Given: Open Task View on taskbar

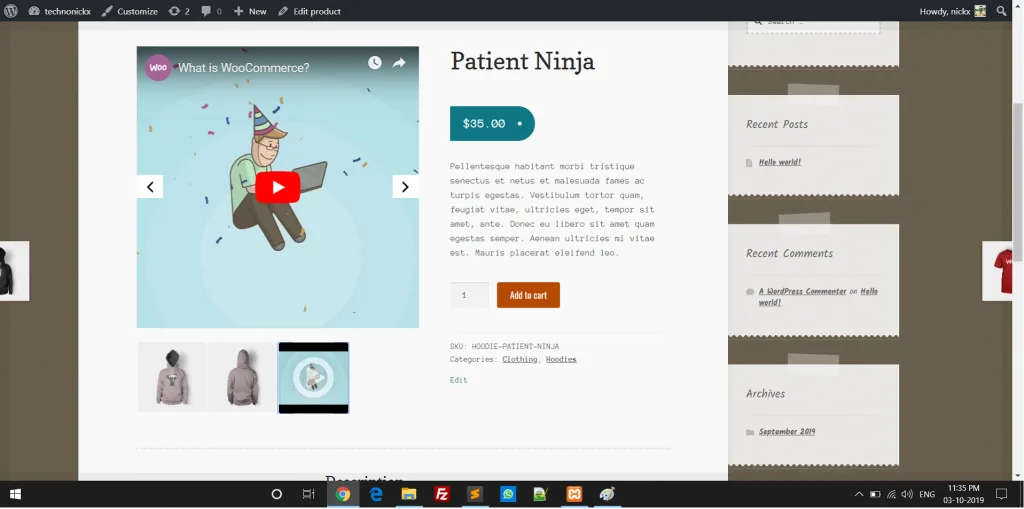Looking at the screenshot, I should coord(309,495).
